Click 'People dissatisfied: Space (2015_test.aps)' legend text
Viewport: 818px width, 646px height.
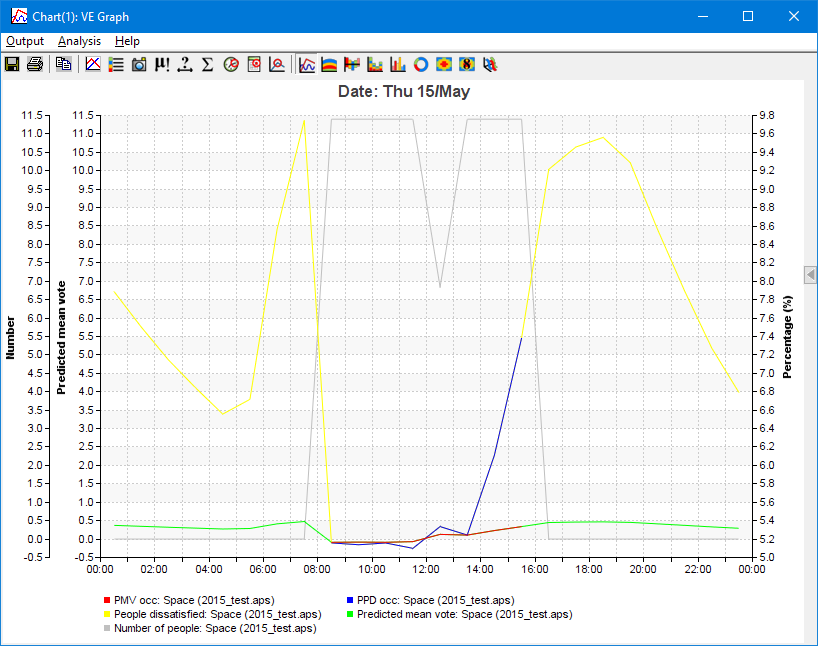click(x=218, y=614)
